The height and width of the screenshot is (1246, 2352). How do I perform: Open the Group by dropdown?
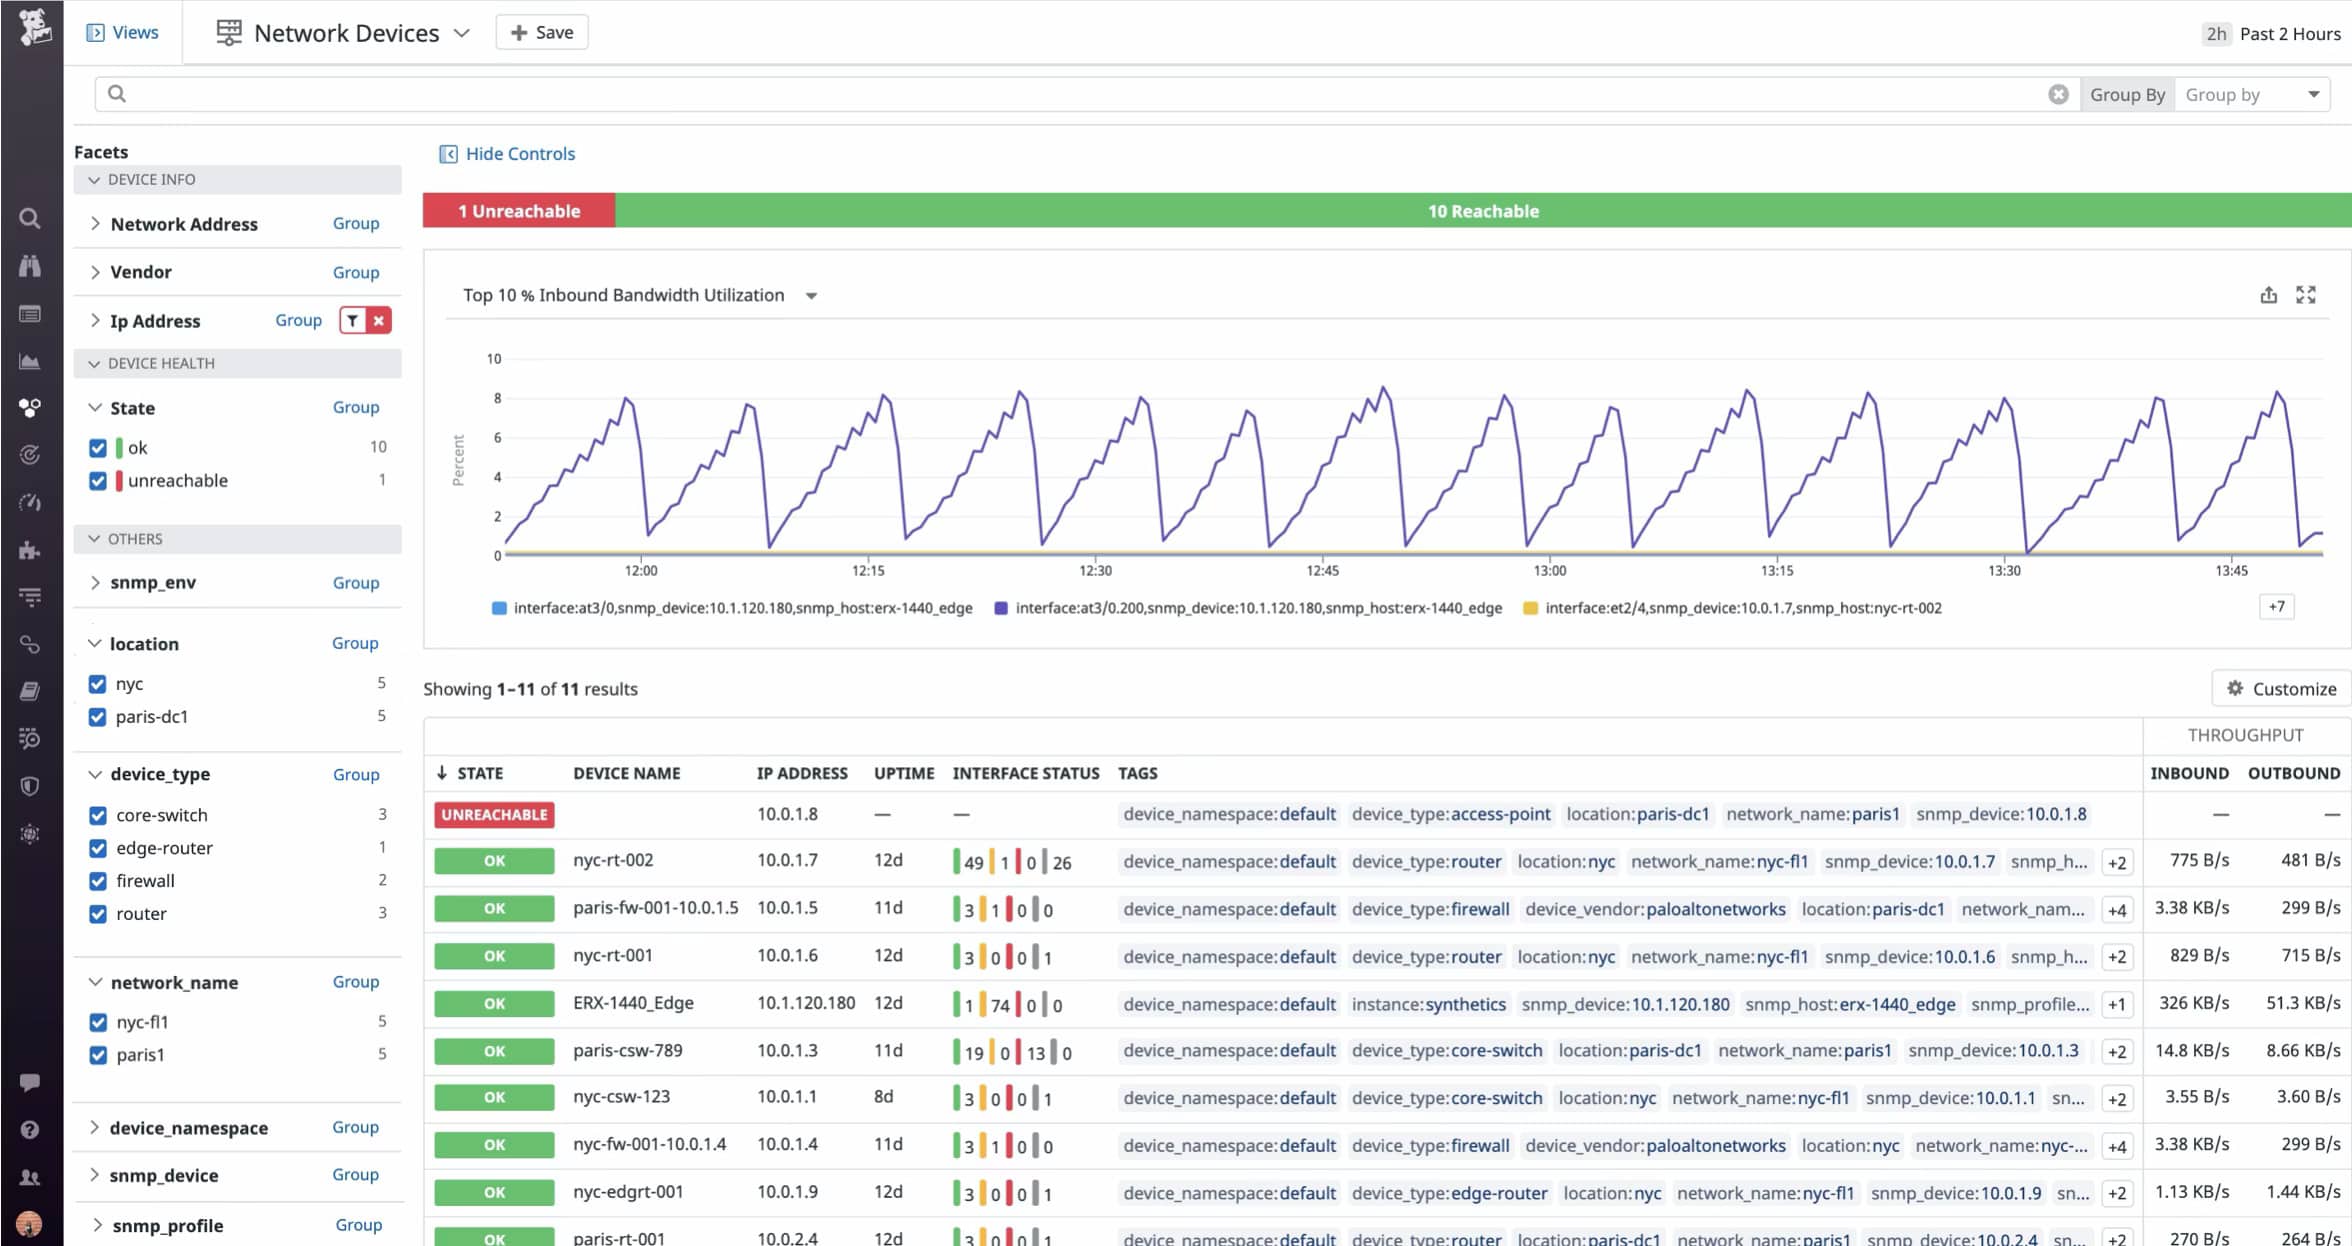click(2252, 93)
